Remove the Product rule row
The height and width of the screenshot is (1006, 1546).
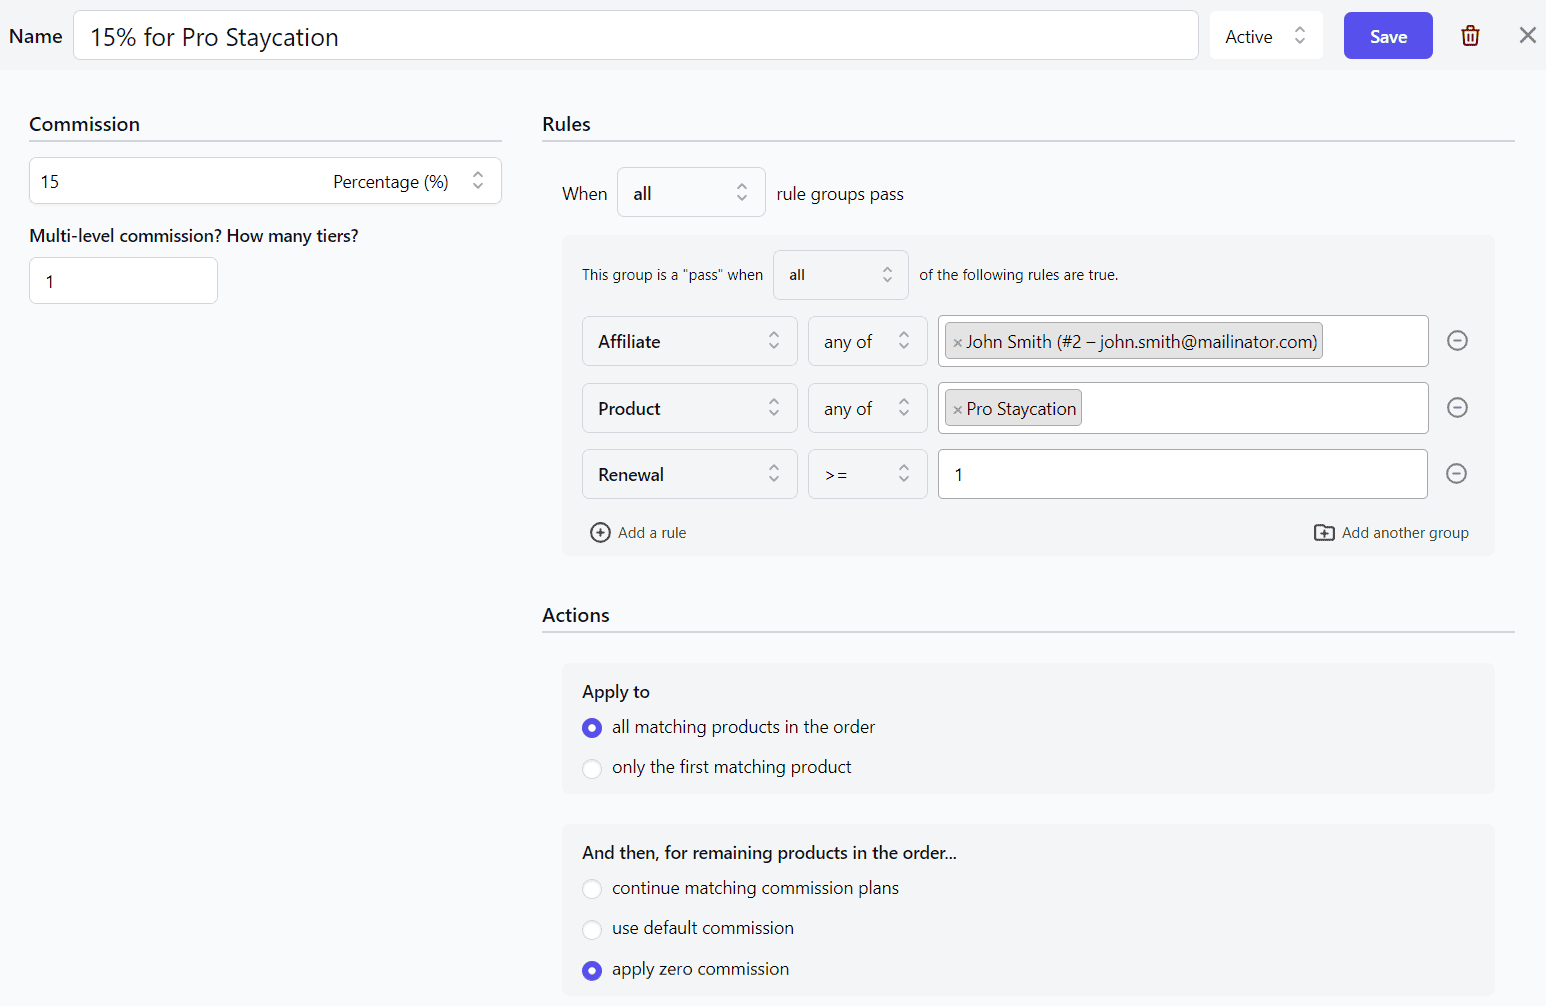coord(1457,408)
